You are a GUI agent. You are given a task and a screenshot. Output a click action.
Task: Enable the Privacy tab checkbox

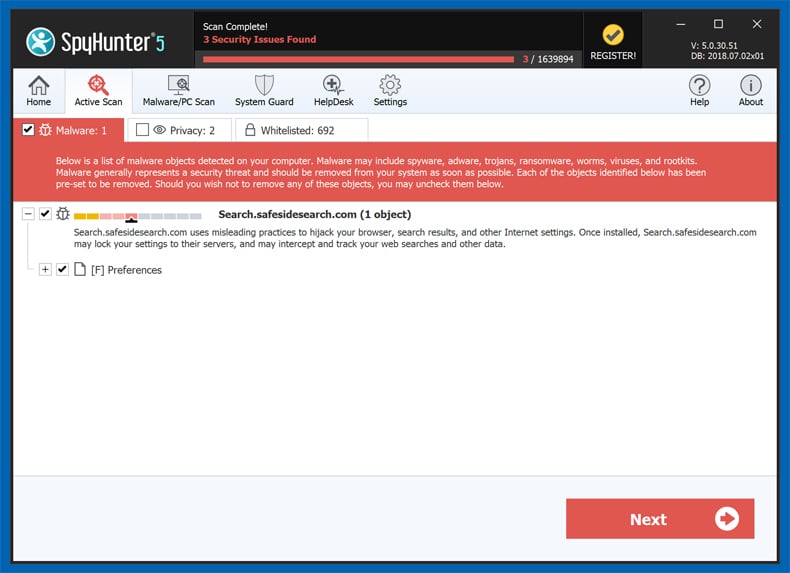click(142, 130)
